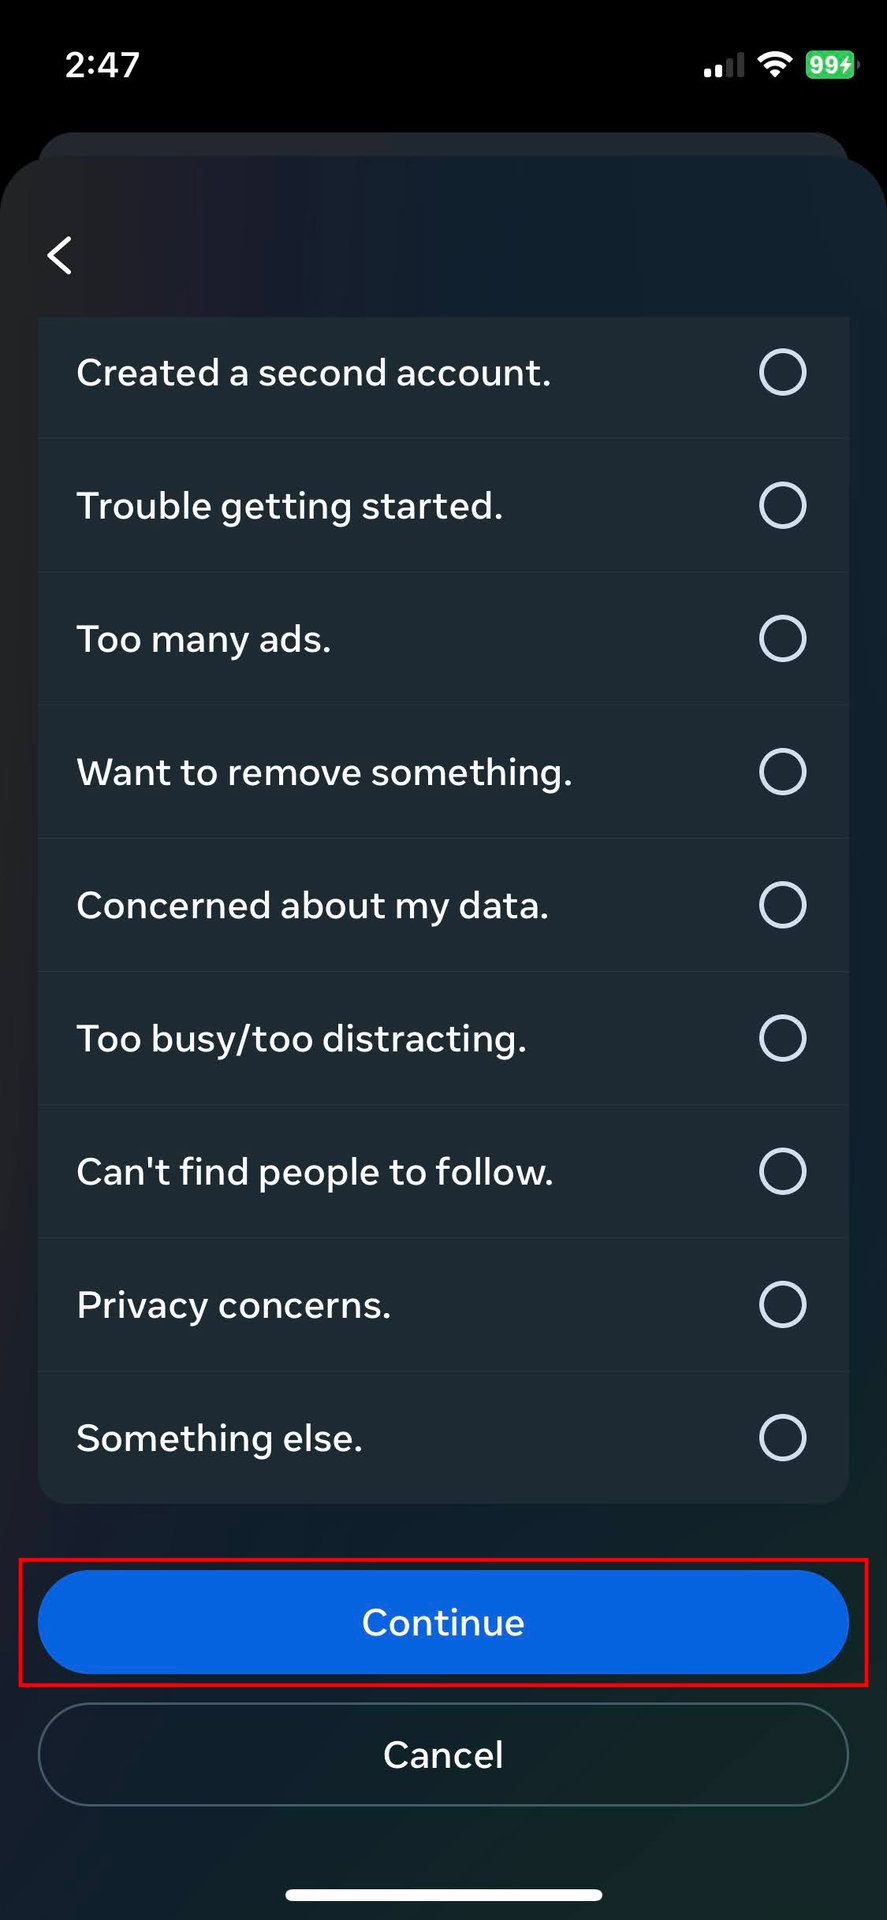This screenshot has width=887, height=1920.
Task: Select the "Too busy/too distracting" radio button
Action: click(782, 1038)
